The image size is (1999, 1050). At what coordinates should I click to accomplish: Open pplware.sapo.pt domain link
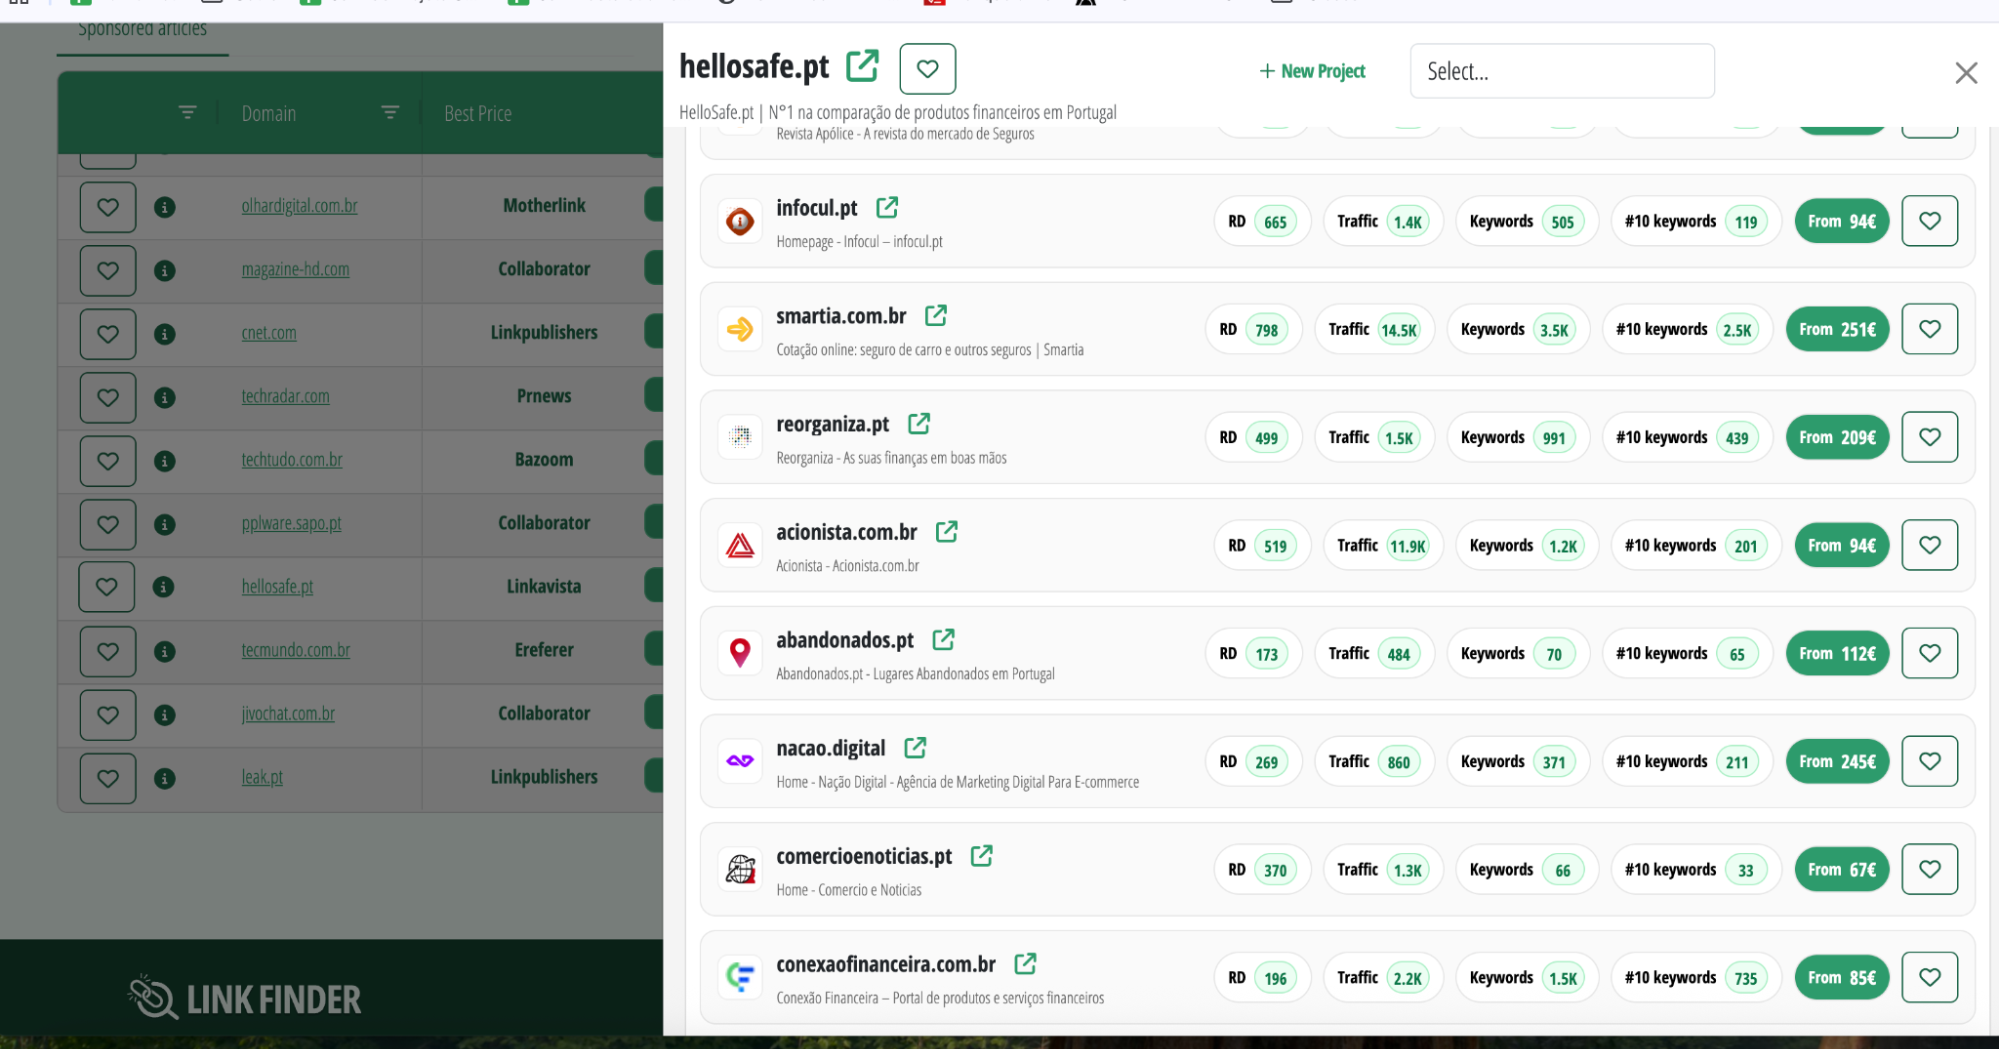click(x=291, y=523)
